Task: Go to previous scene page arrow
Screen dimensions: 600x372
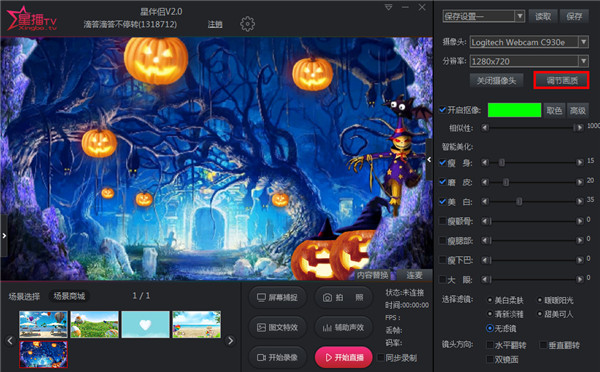Action: click(10, 340)
